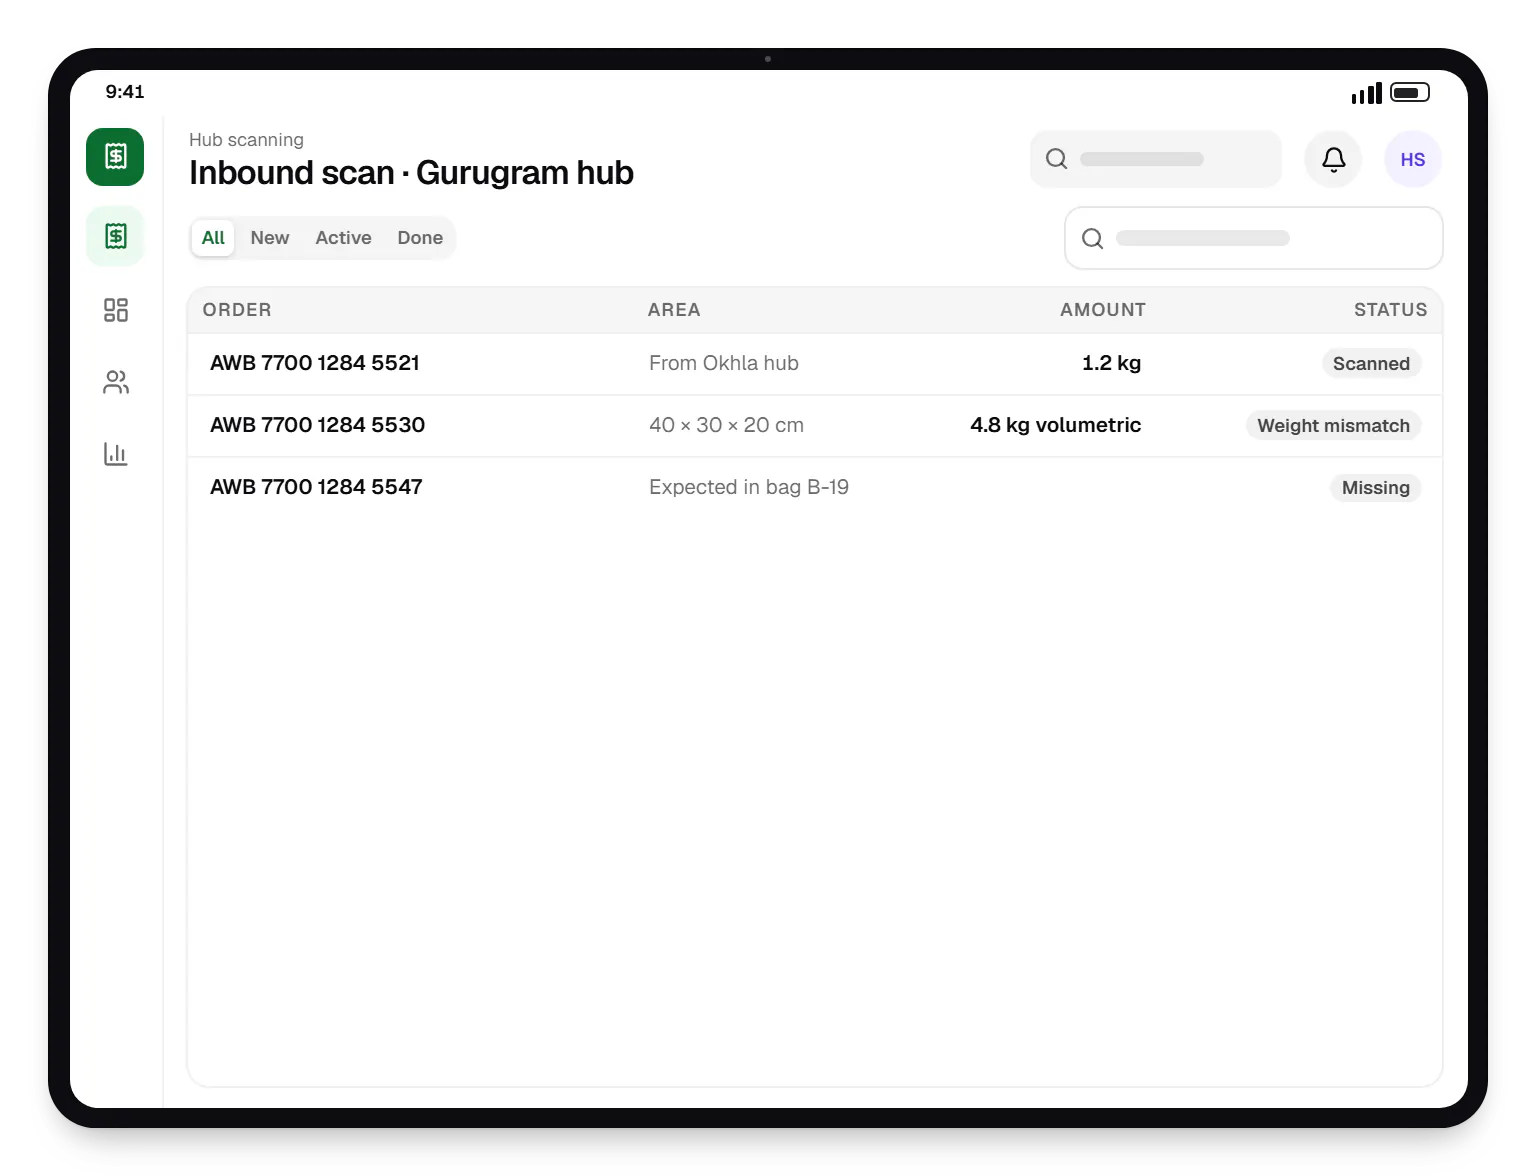Focus the table filter search field
The height and width of the screenshot is (1176, 1536).
pyautogui.click(x=1254, y=238)
